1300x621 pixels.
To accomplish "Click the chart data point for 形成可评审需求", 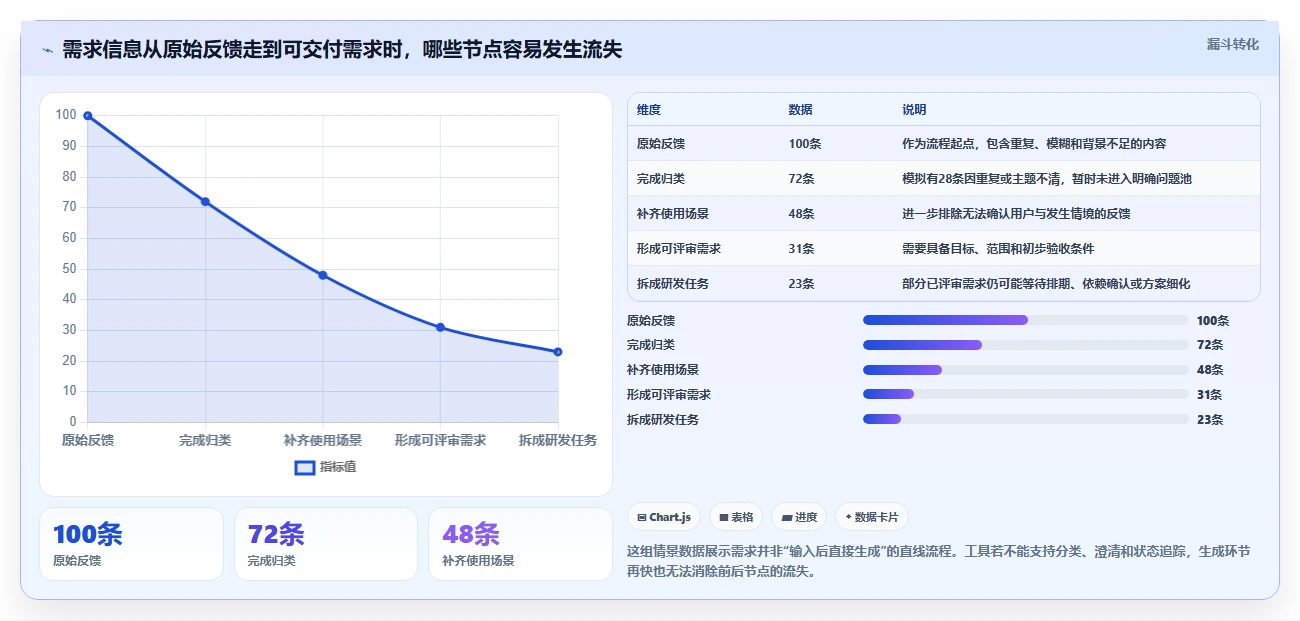I will coord(440,327).
